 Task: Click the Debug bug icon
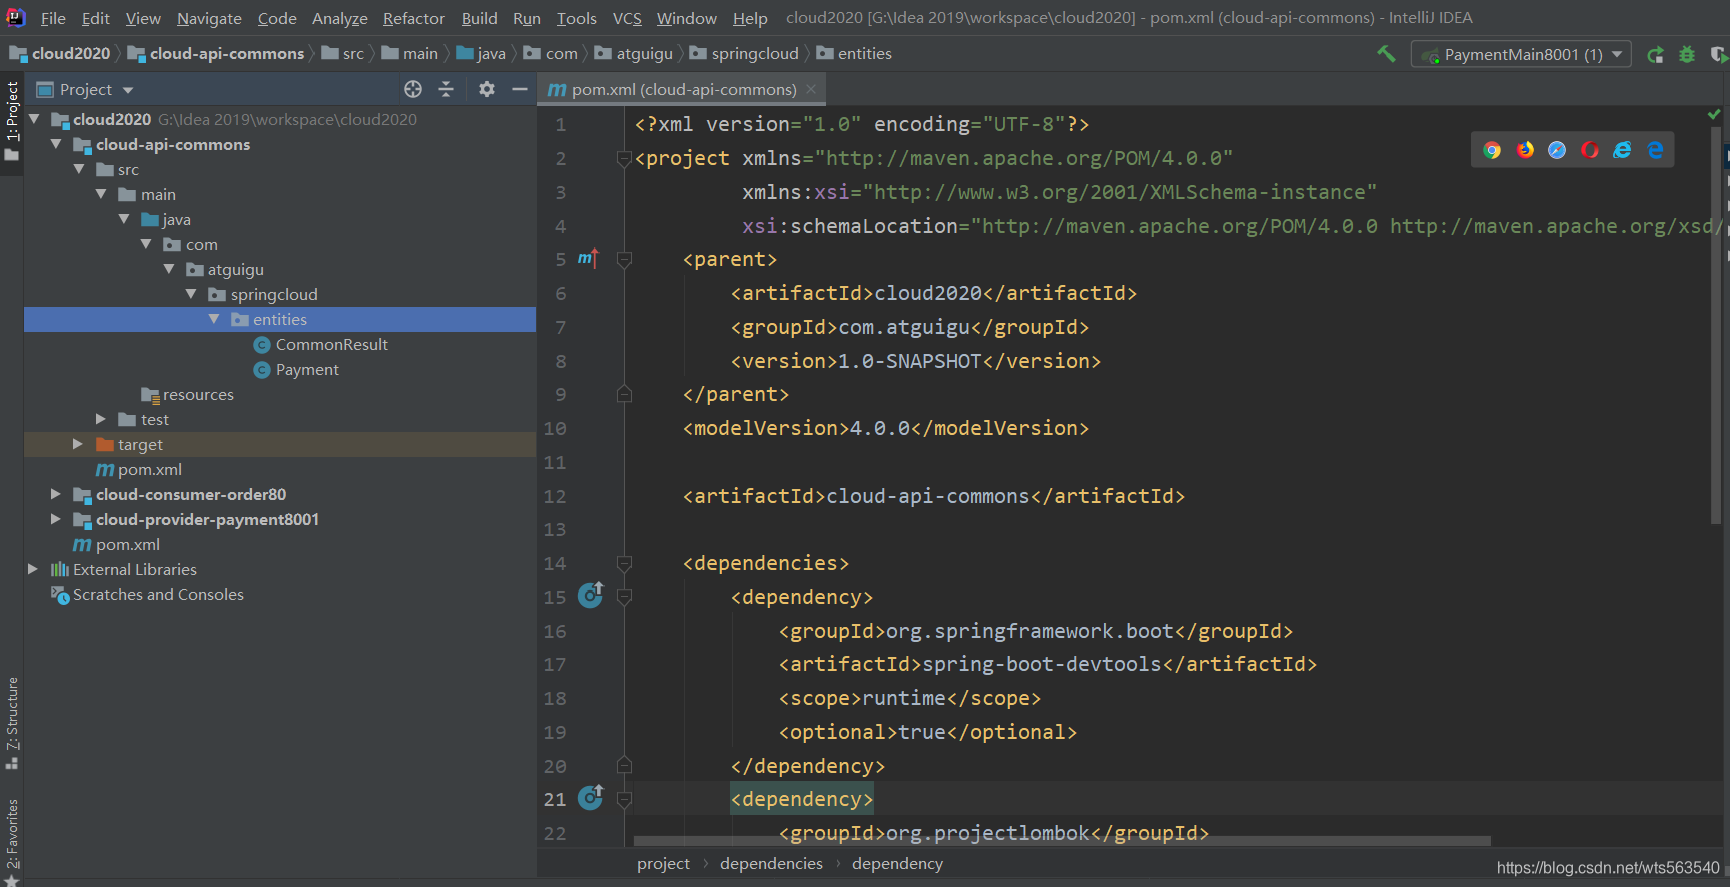tap(1687, 54)
